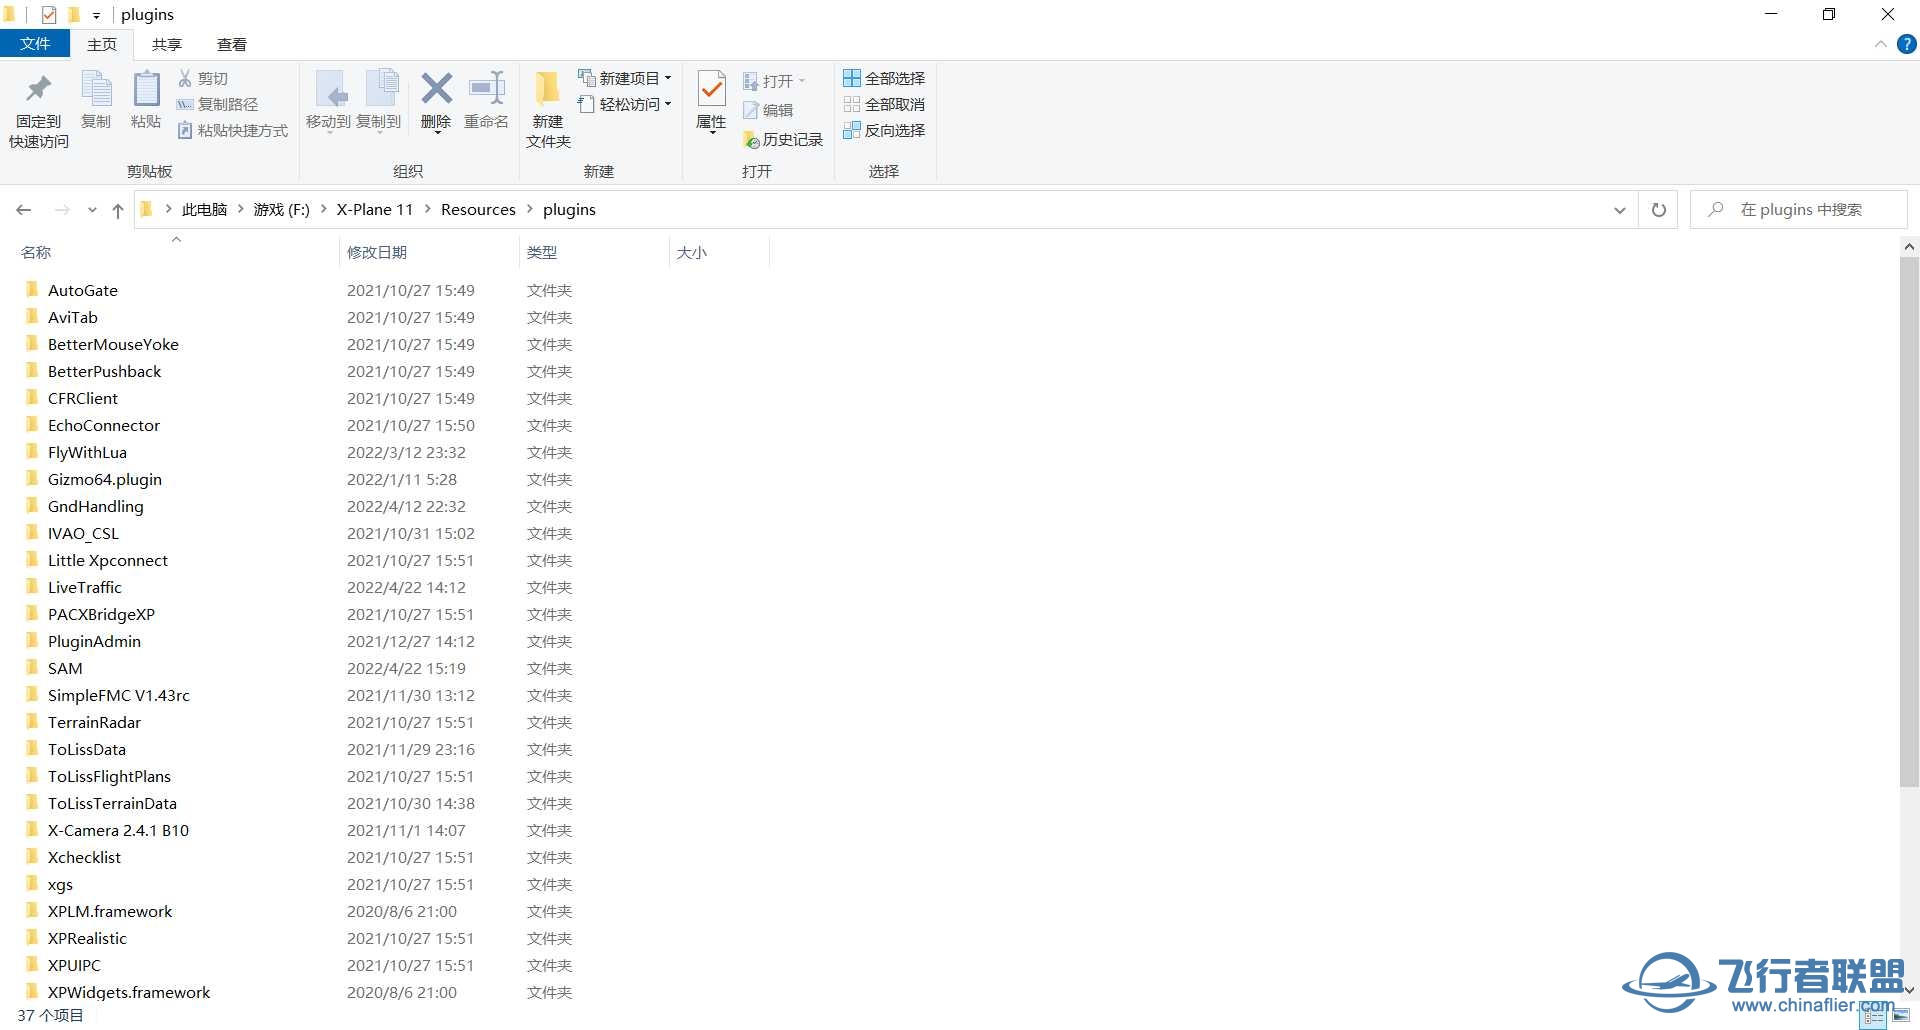Click the Rename (重命名) icon

point(487,88)
